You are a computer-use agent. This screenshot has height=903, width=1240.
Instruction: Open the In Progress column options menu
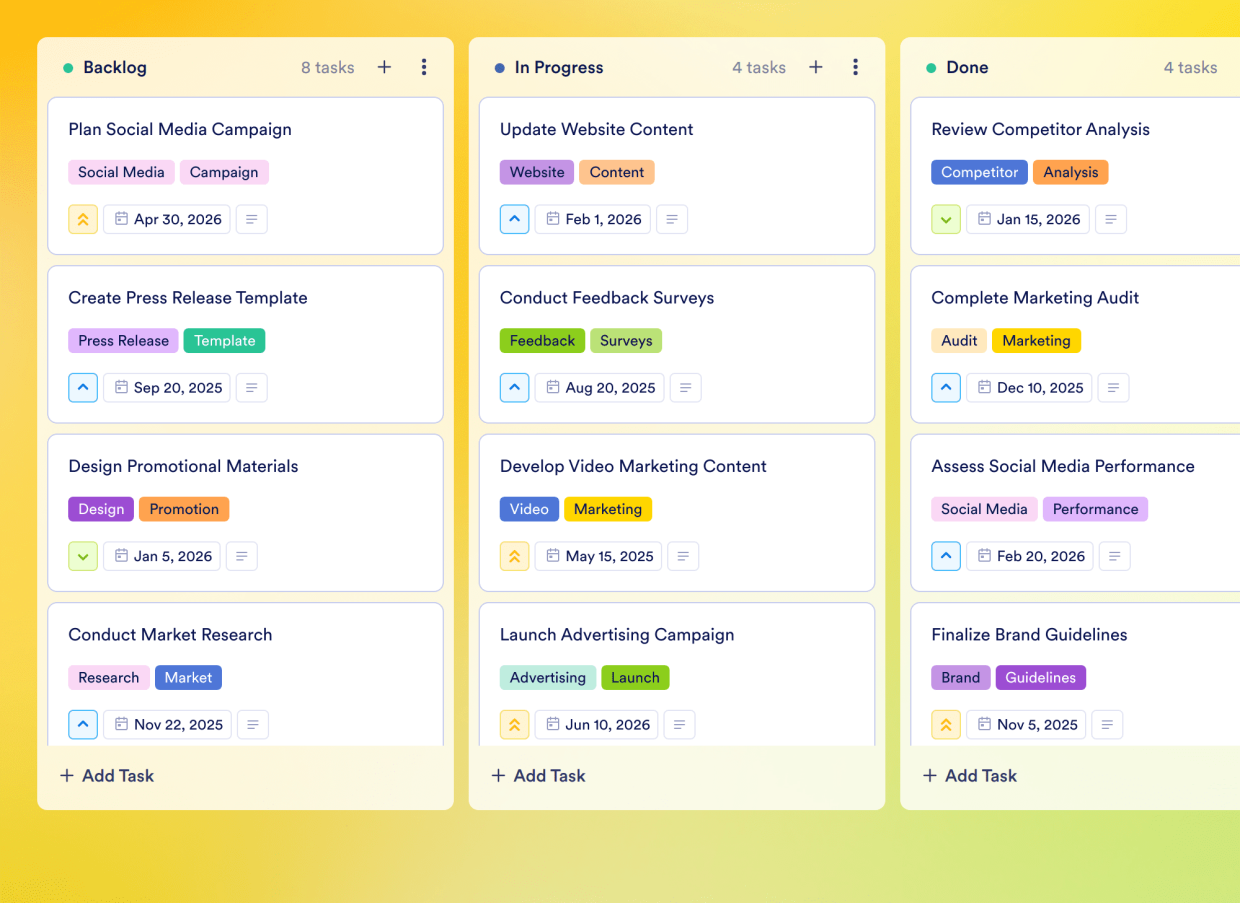855,67
